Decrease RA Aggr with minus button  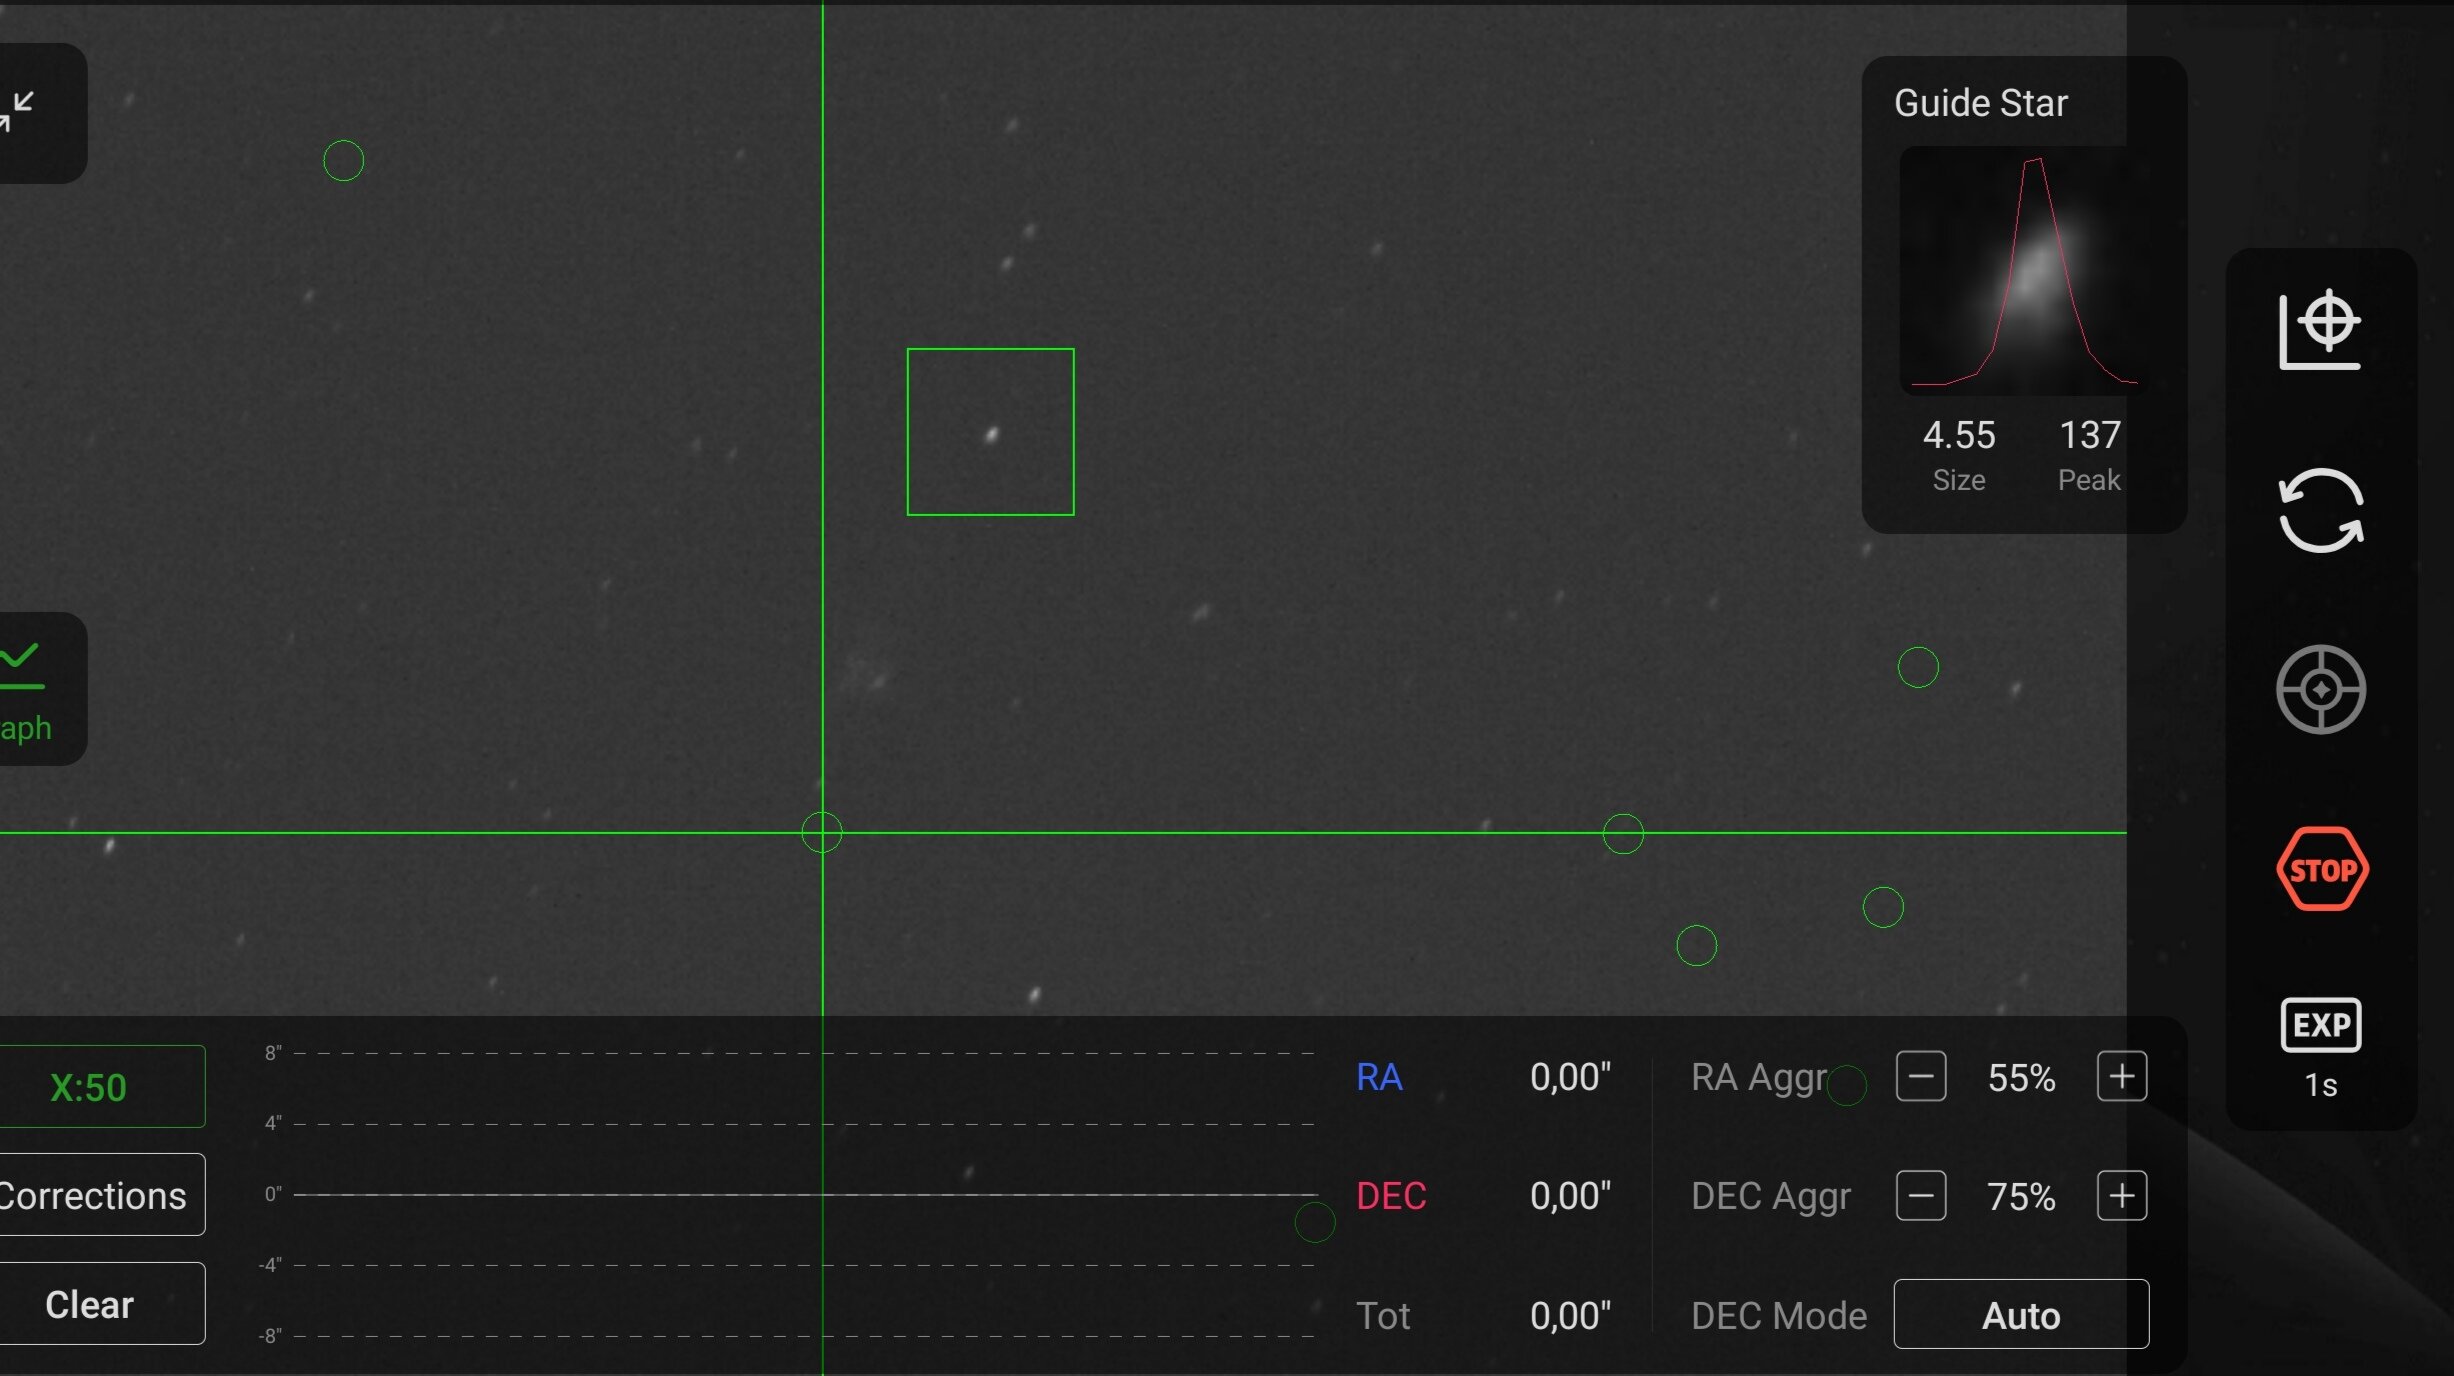[1920, 1076]
